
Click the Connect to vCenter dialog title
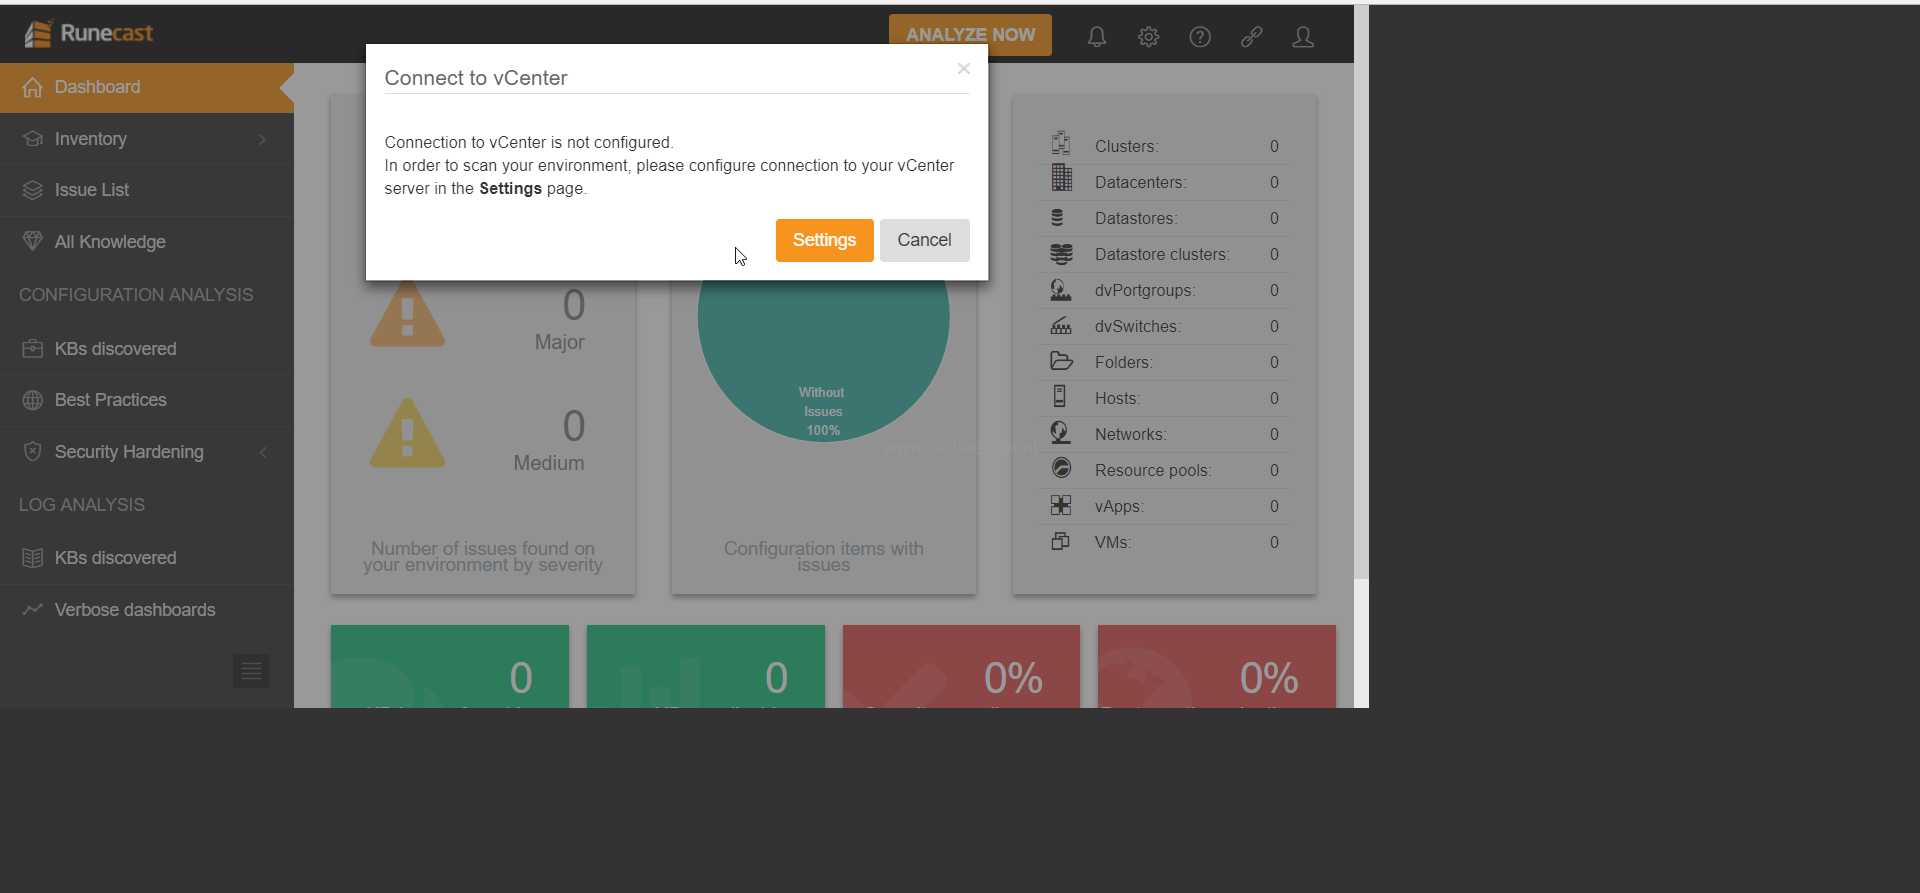tap(476, 78)
